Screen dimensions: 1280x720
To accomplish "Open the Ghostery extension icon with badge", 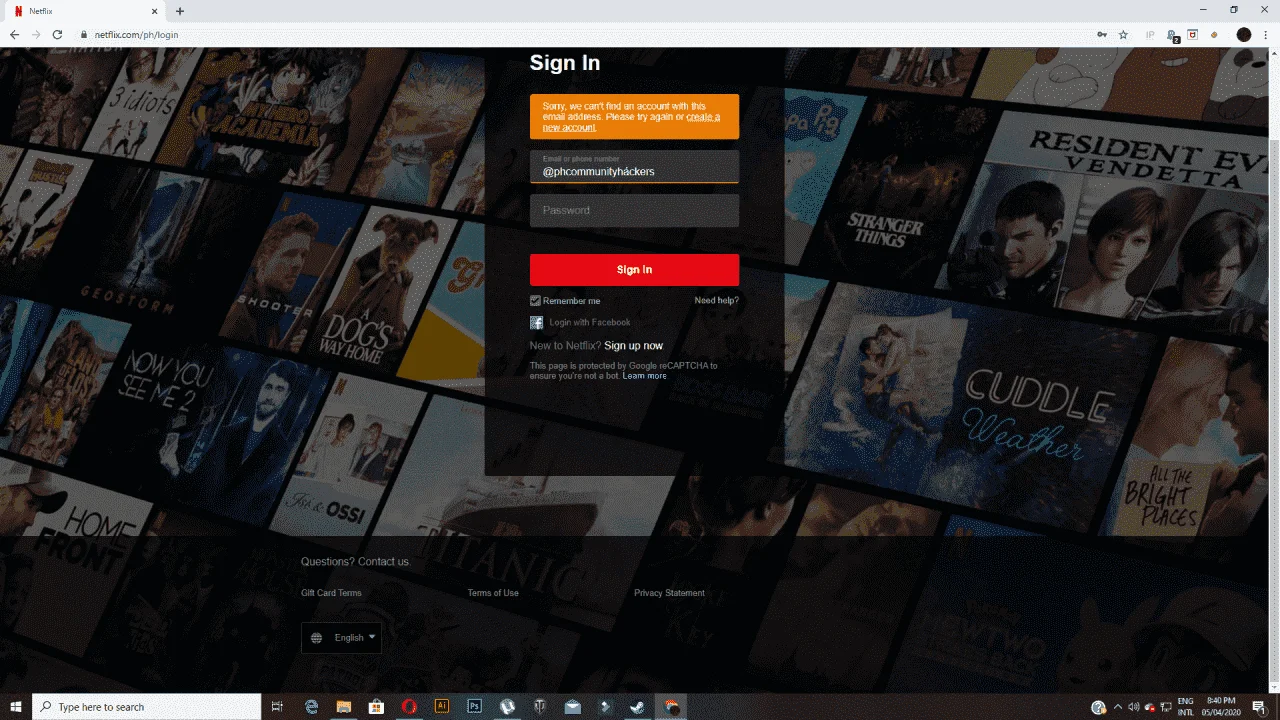I will [1172, 35].
